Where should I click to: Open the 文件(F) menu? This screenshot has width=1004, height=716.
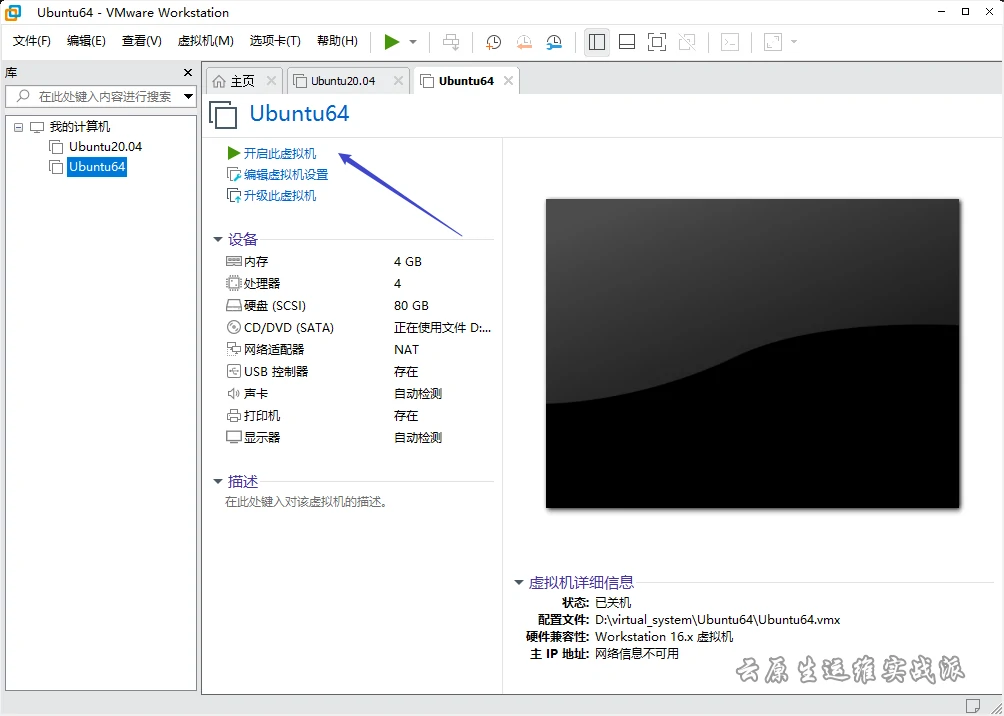pyautogui.click(x=31, y=41)
